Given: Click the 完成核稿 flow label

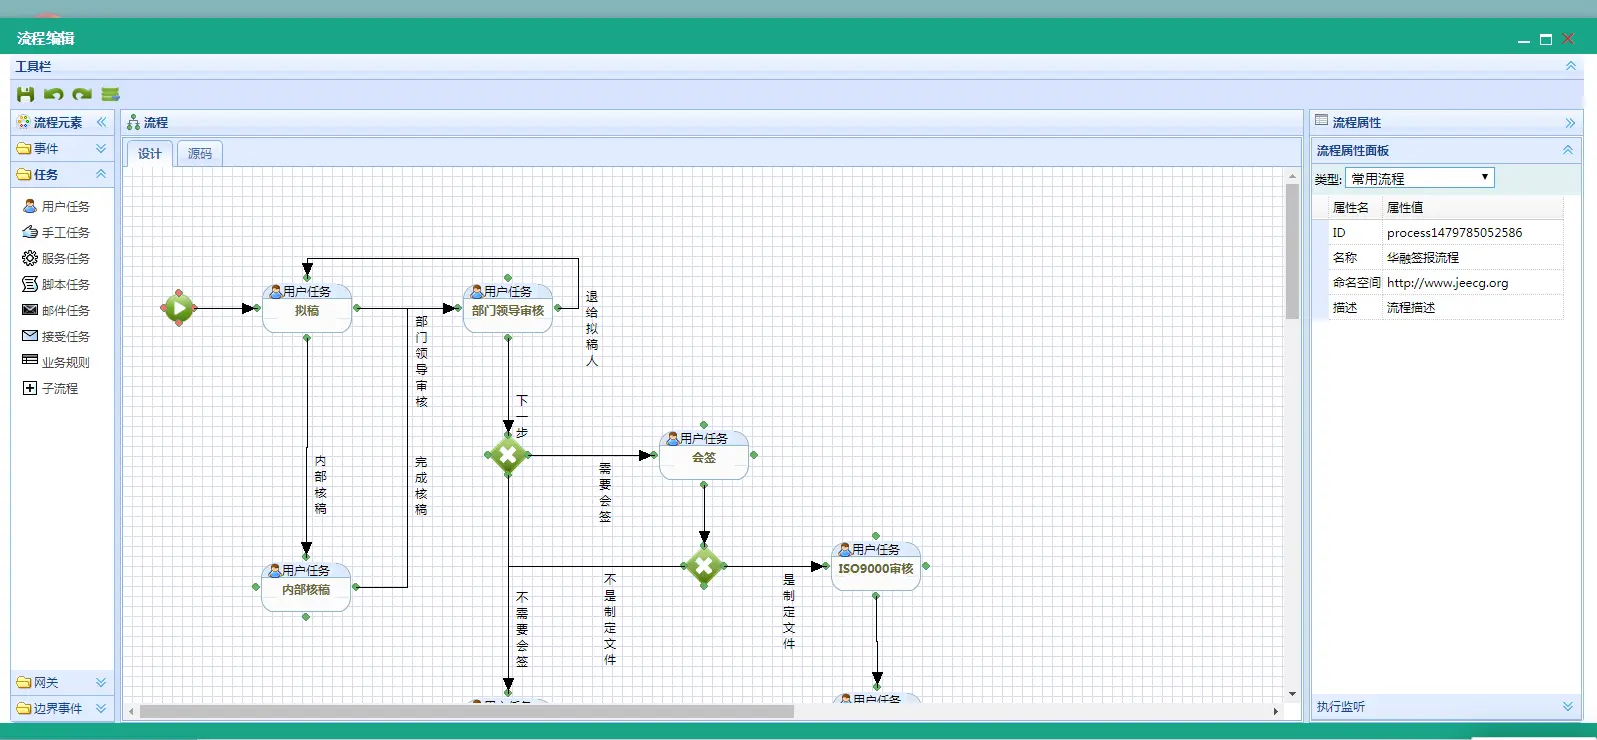Looking at the screenshot, I should [x=421, y=486].
